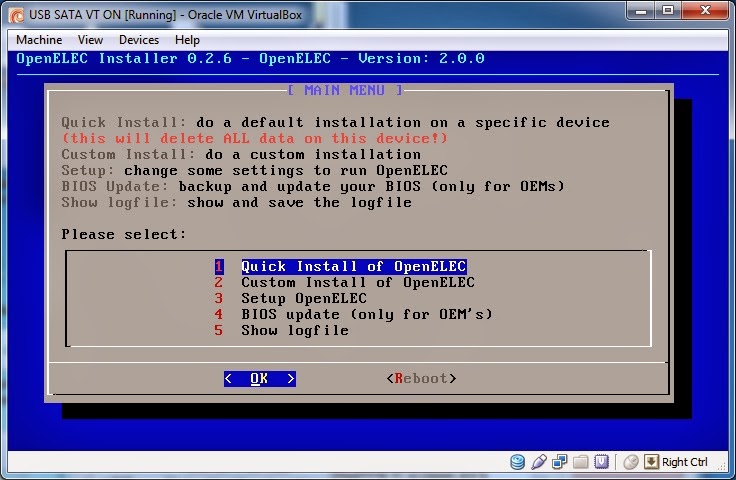This screenshot has height=480, width=736.
Task: Click the Right Ctrl host key label
Action: 684,462
